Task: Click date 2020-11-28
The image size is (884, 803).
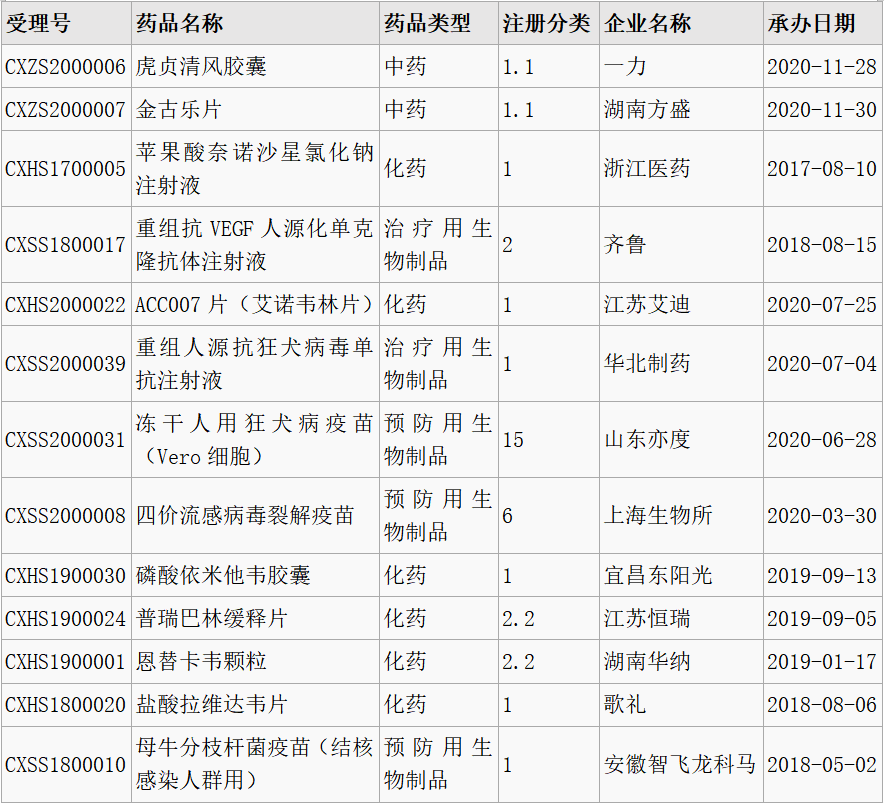Action: click(x=821, y=67)
